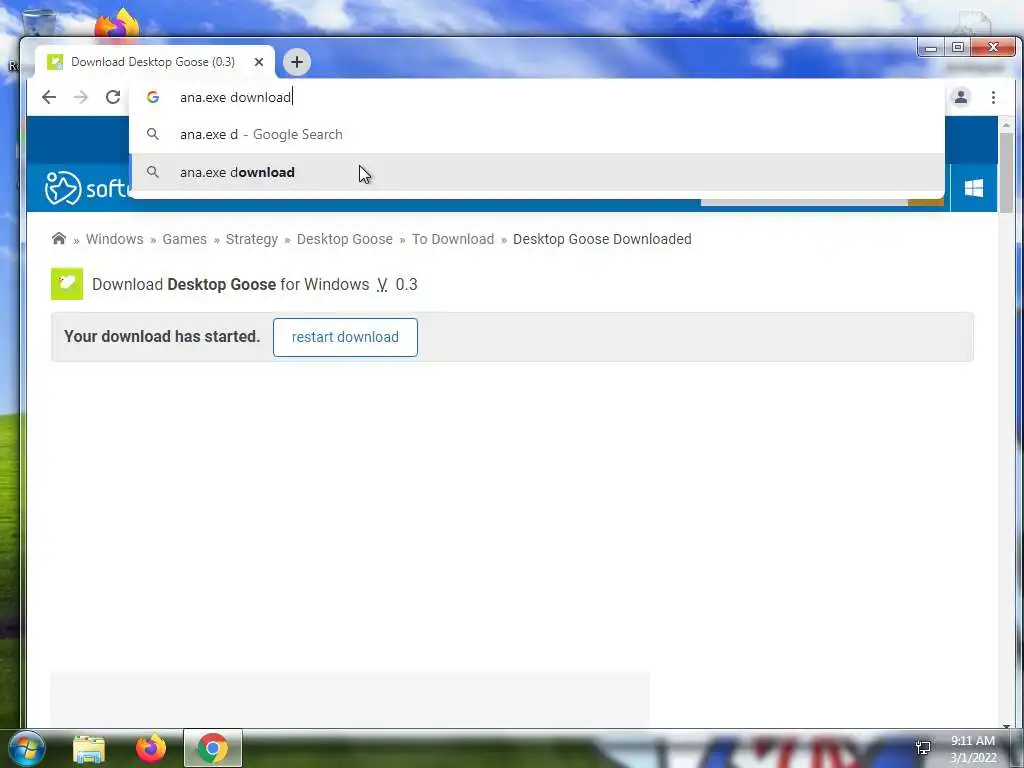Image resolution: width=1024 pixels, height=768 pixels.
Task: Close the Download Desktop Goose tab
Action: pos(259,62)
